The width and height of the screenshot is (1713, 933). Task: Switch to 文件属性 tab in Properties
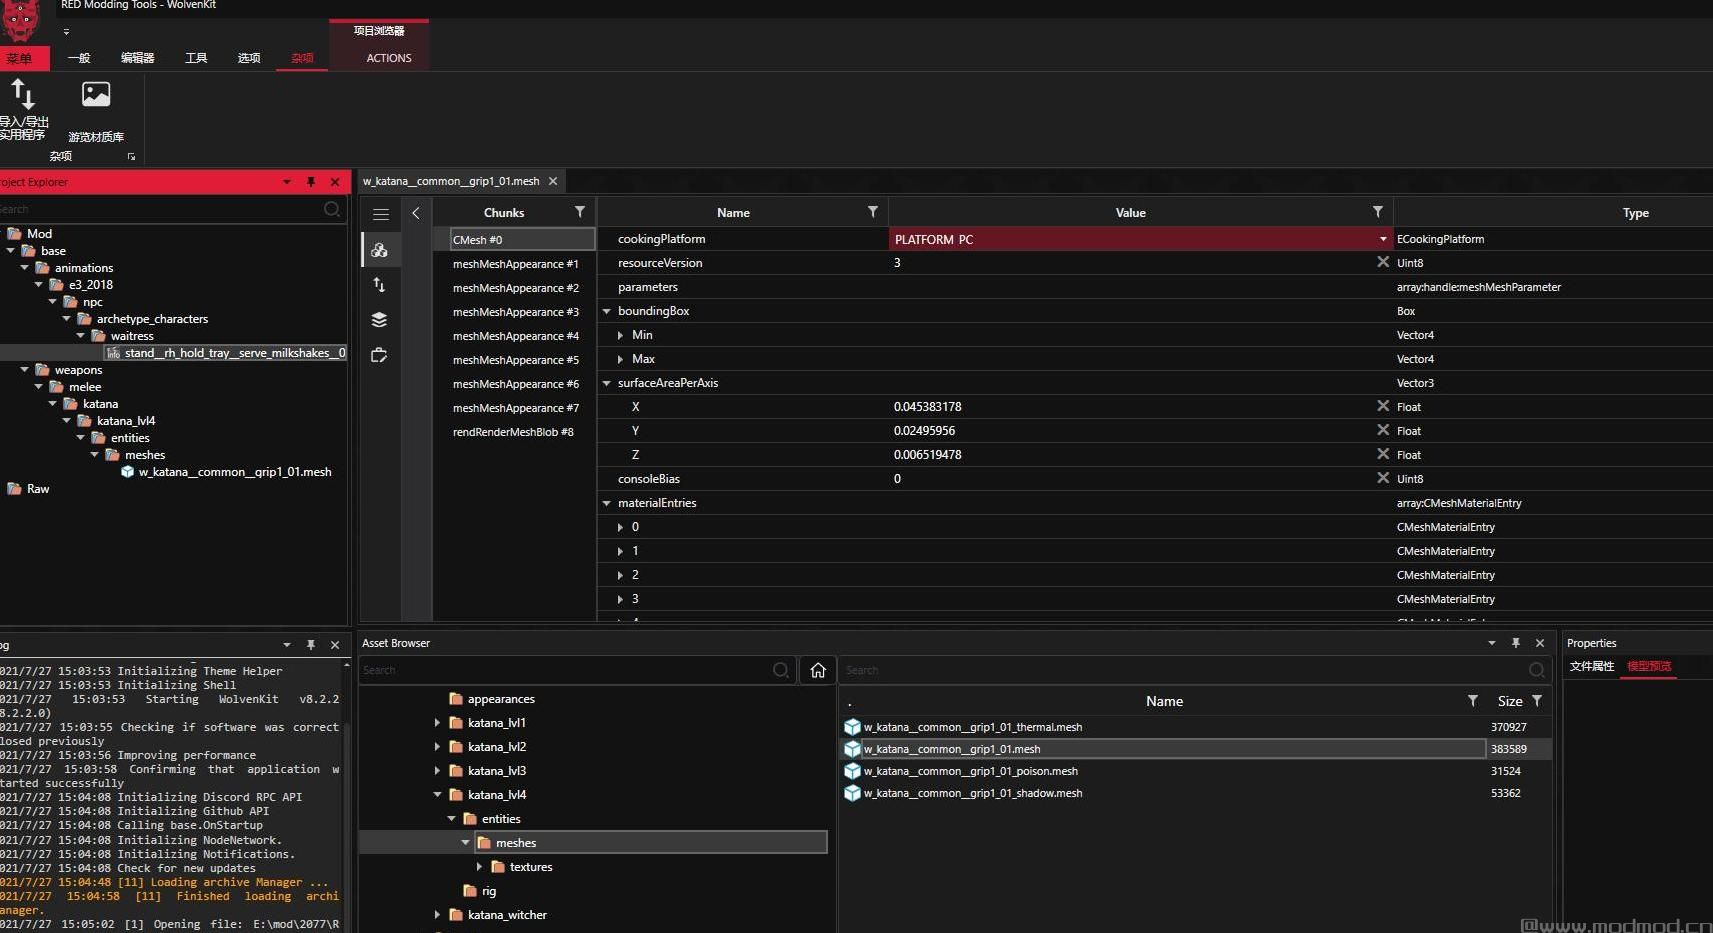tap(1592, 666)
